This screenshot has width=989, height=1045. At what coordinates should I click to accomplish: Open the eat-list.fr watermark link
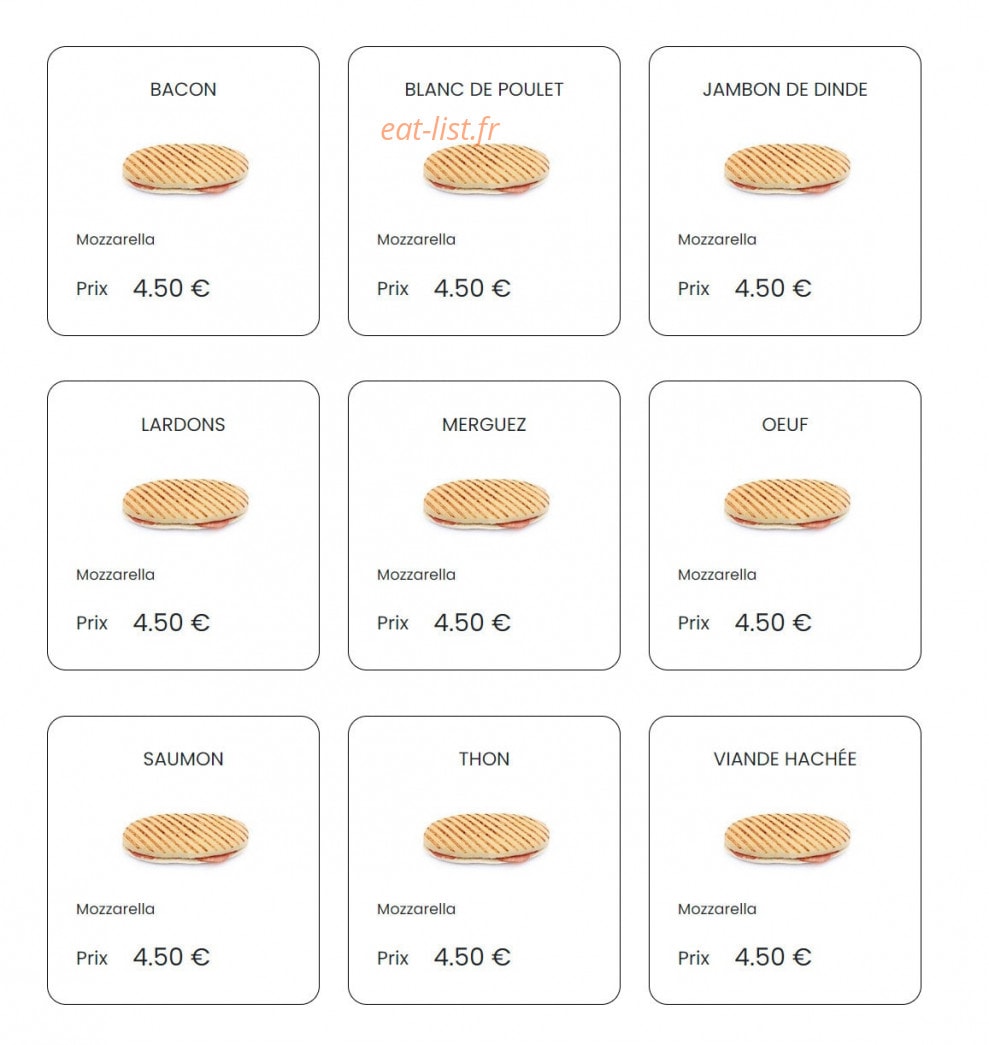(440, 129)
